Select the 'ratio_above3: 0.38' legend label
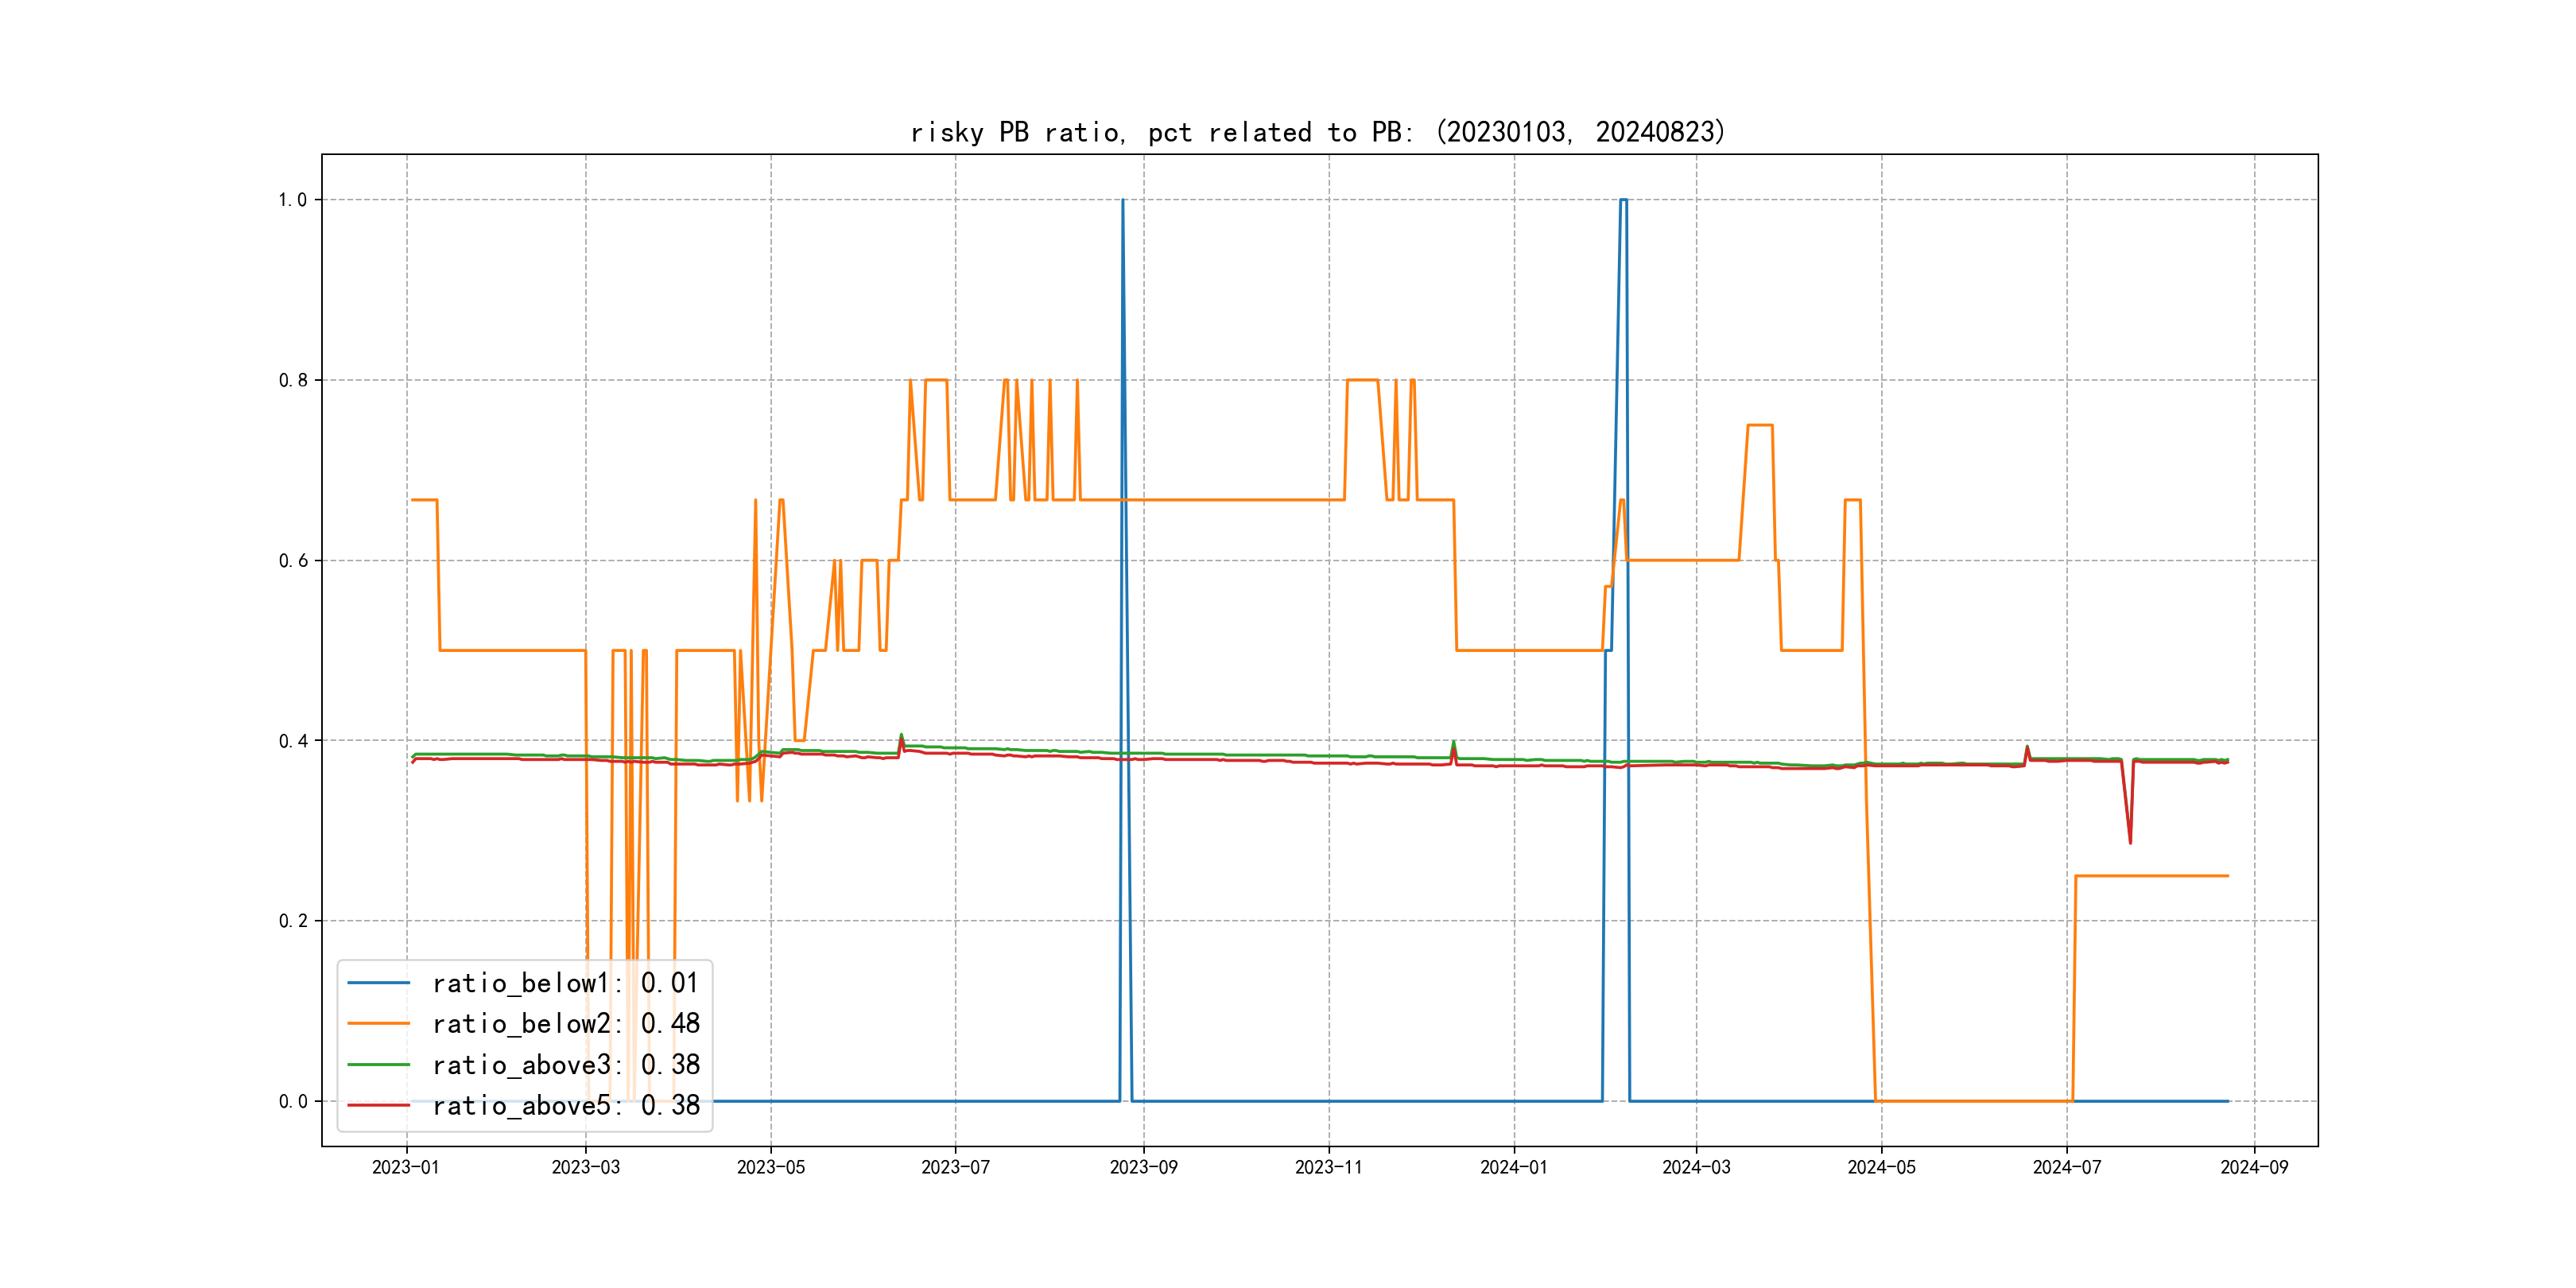This screenshot has width=2576, height=1288. pos(565,1065)
